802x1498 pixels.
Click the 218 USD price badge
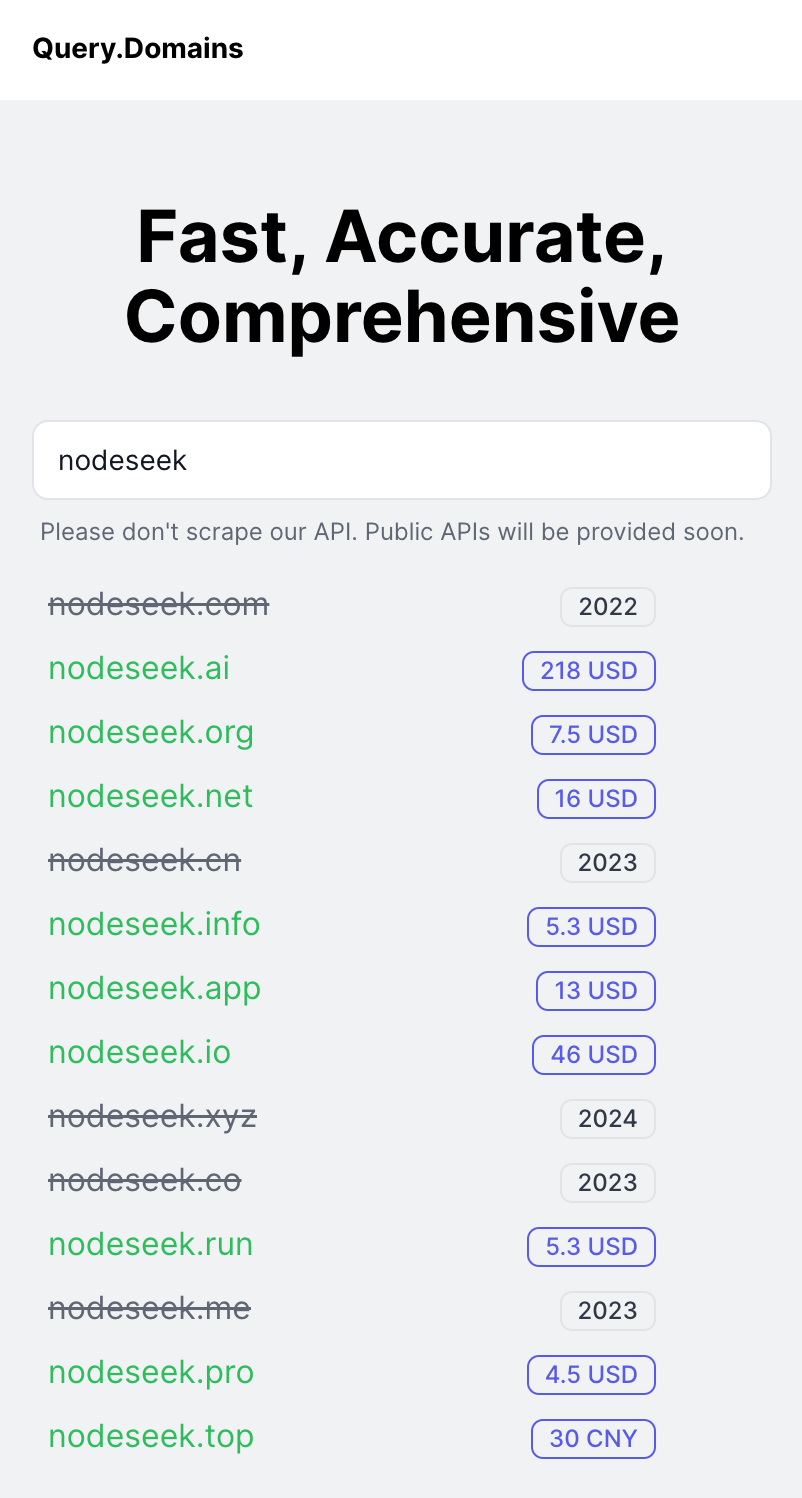(588, 671)
